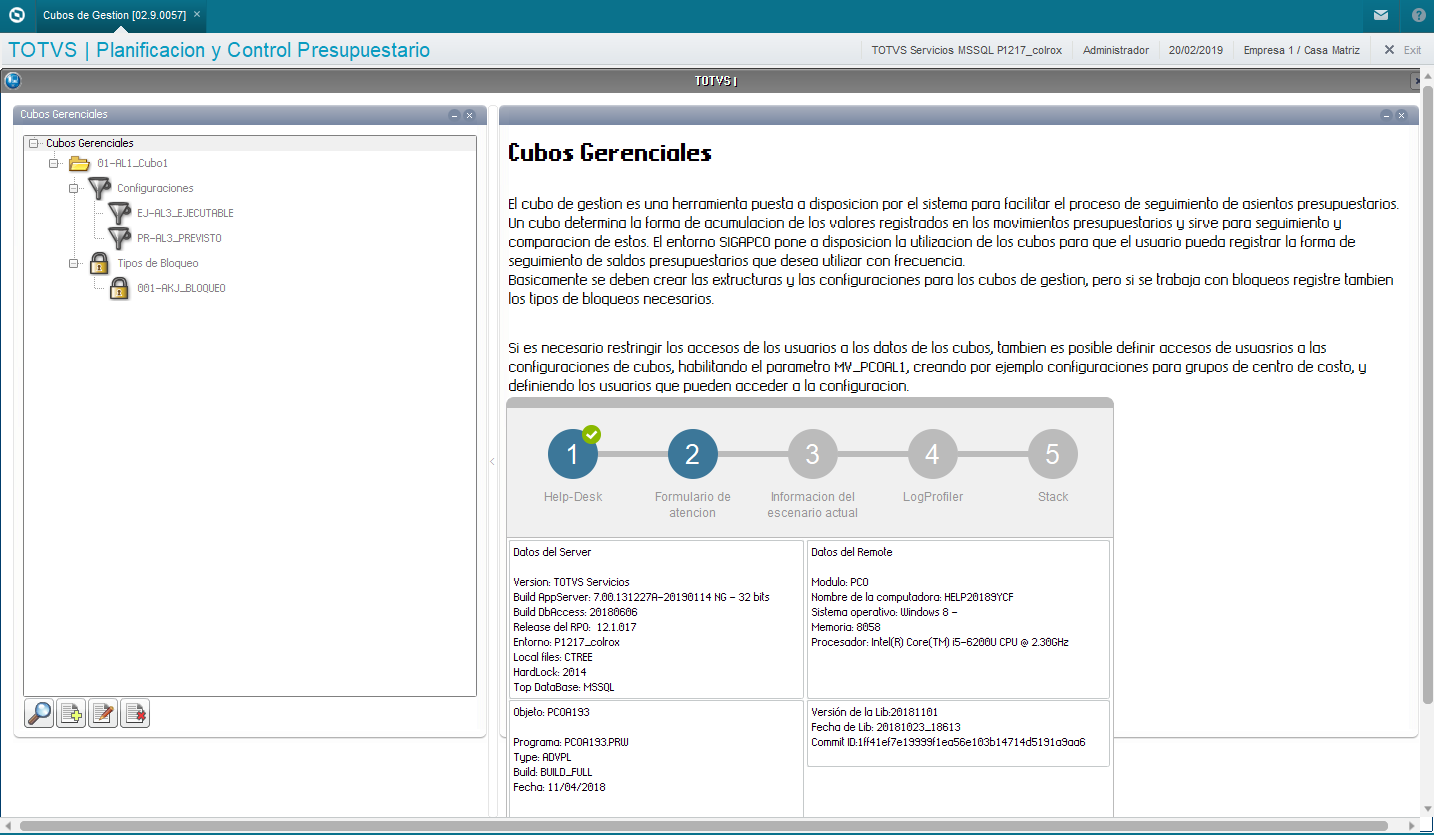1434x835 pixels.
Task: Click the edit document pencil icon
Action: point(103,714)
